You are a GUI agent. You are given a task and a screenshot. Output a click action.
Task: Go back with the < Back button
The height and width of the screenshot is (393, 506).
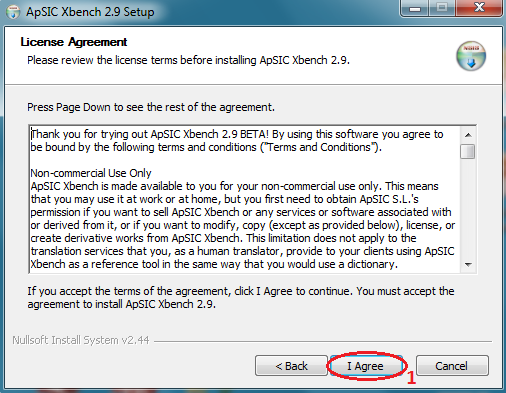tap(291, 366)
